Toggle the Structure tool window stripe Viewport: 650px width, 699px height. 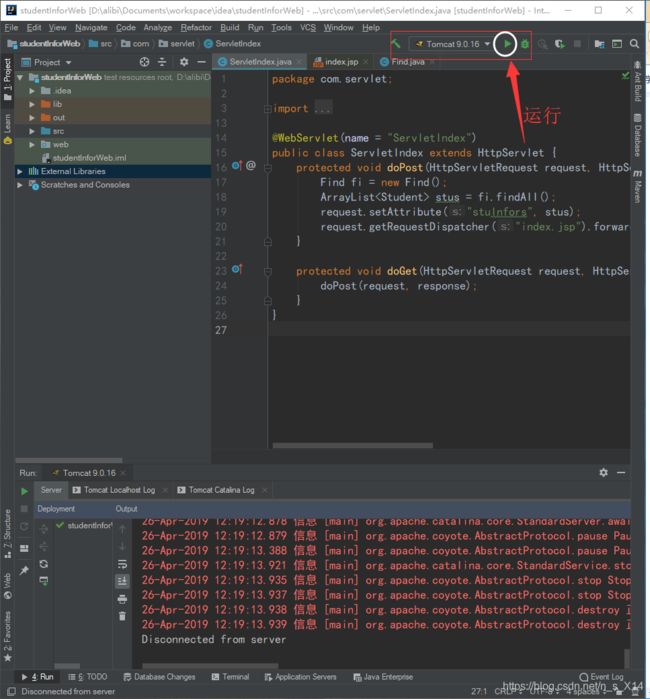pyautogui.click(x=7, y=534)
